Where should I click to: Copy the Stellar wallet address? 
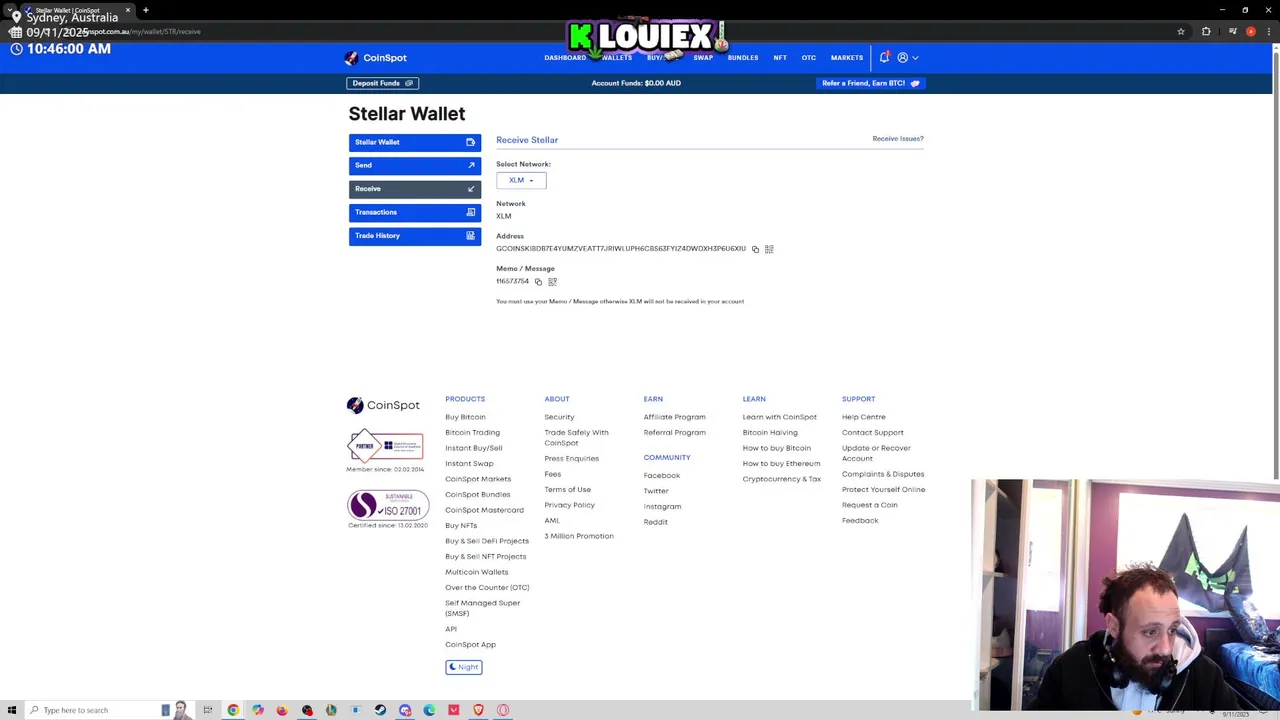point(755,249)
